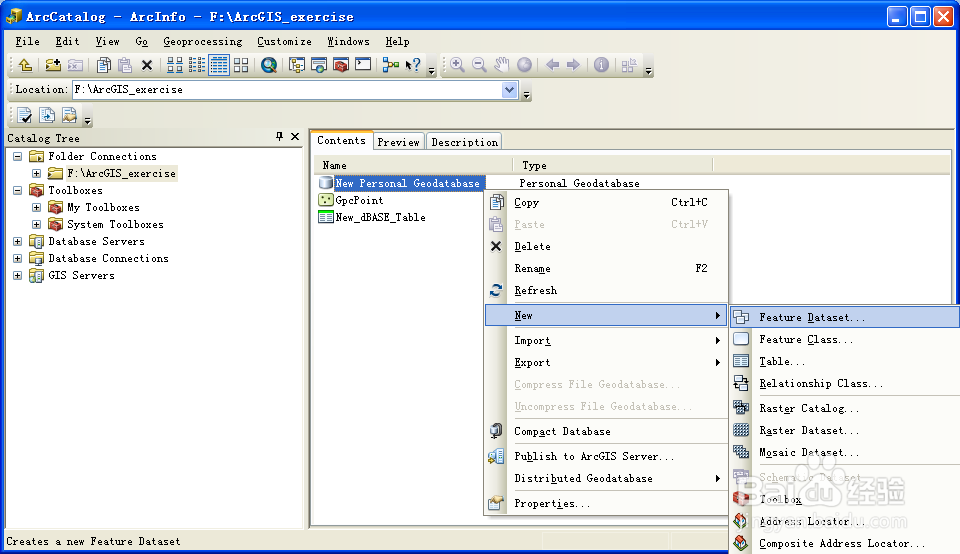Screen dimensions: 960x554
Task: Open the Geoprocessing menu
Action: [x=203, y=42]
